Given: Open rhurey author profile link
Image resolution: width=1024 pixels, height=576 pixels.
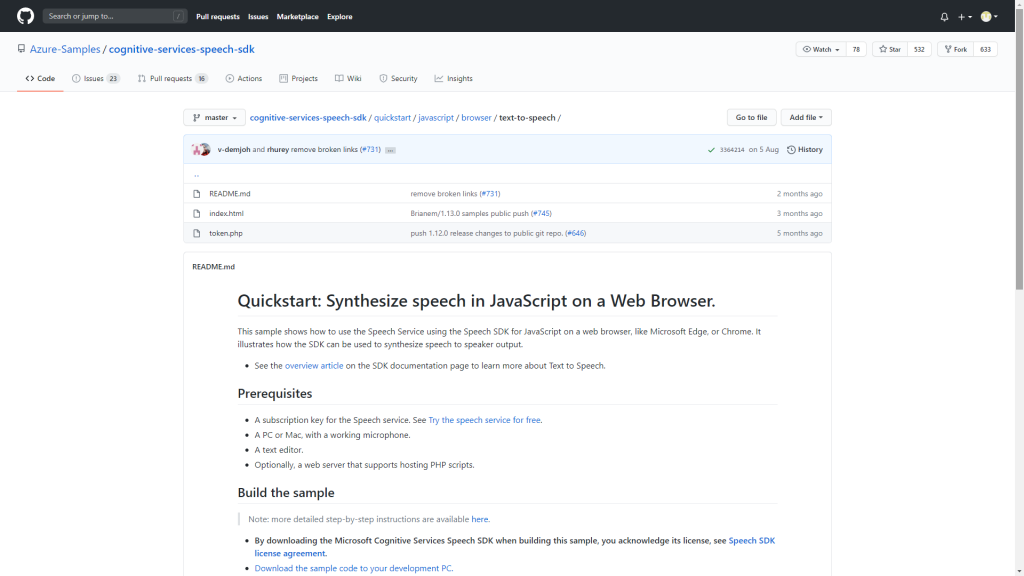Looking at the screenshot, I should 278,150.
